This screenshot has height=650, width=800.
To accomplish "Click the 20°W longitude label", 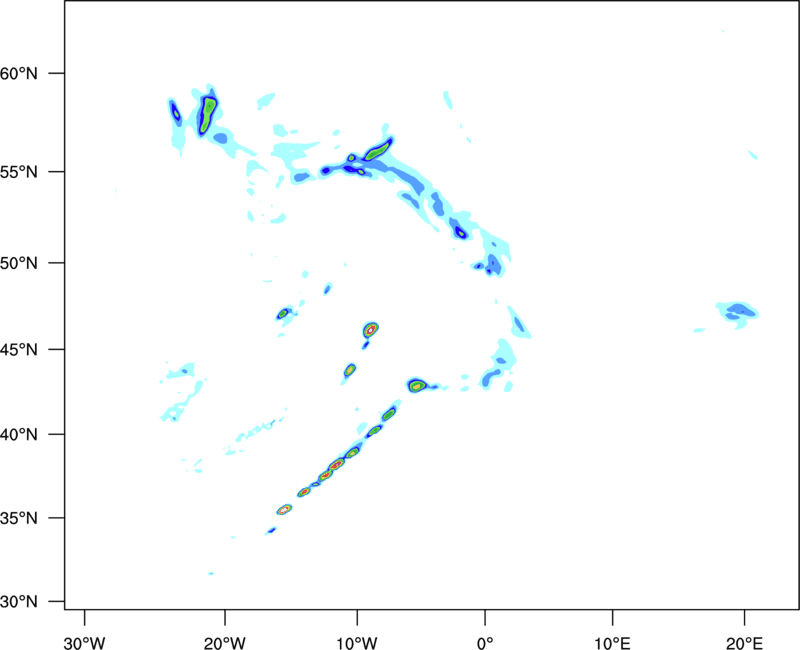I will pyautogui.click(x=224, y=643).
